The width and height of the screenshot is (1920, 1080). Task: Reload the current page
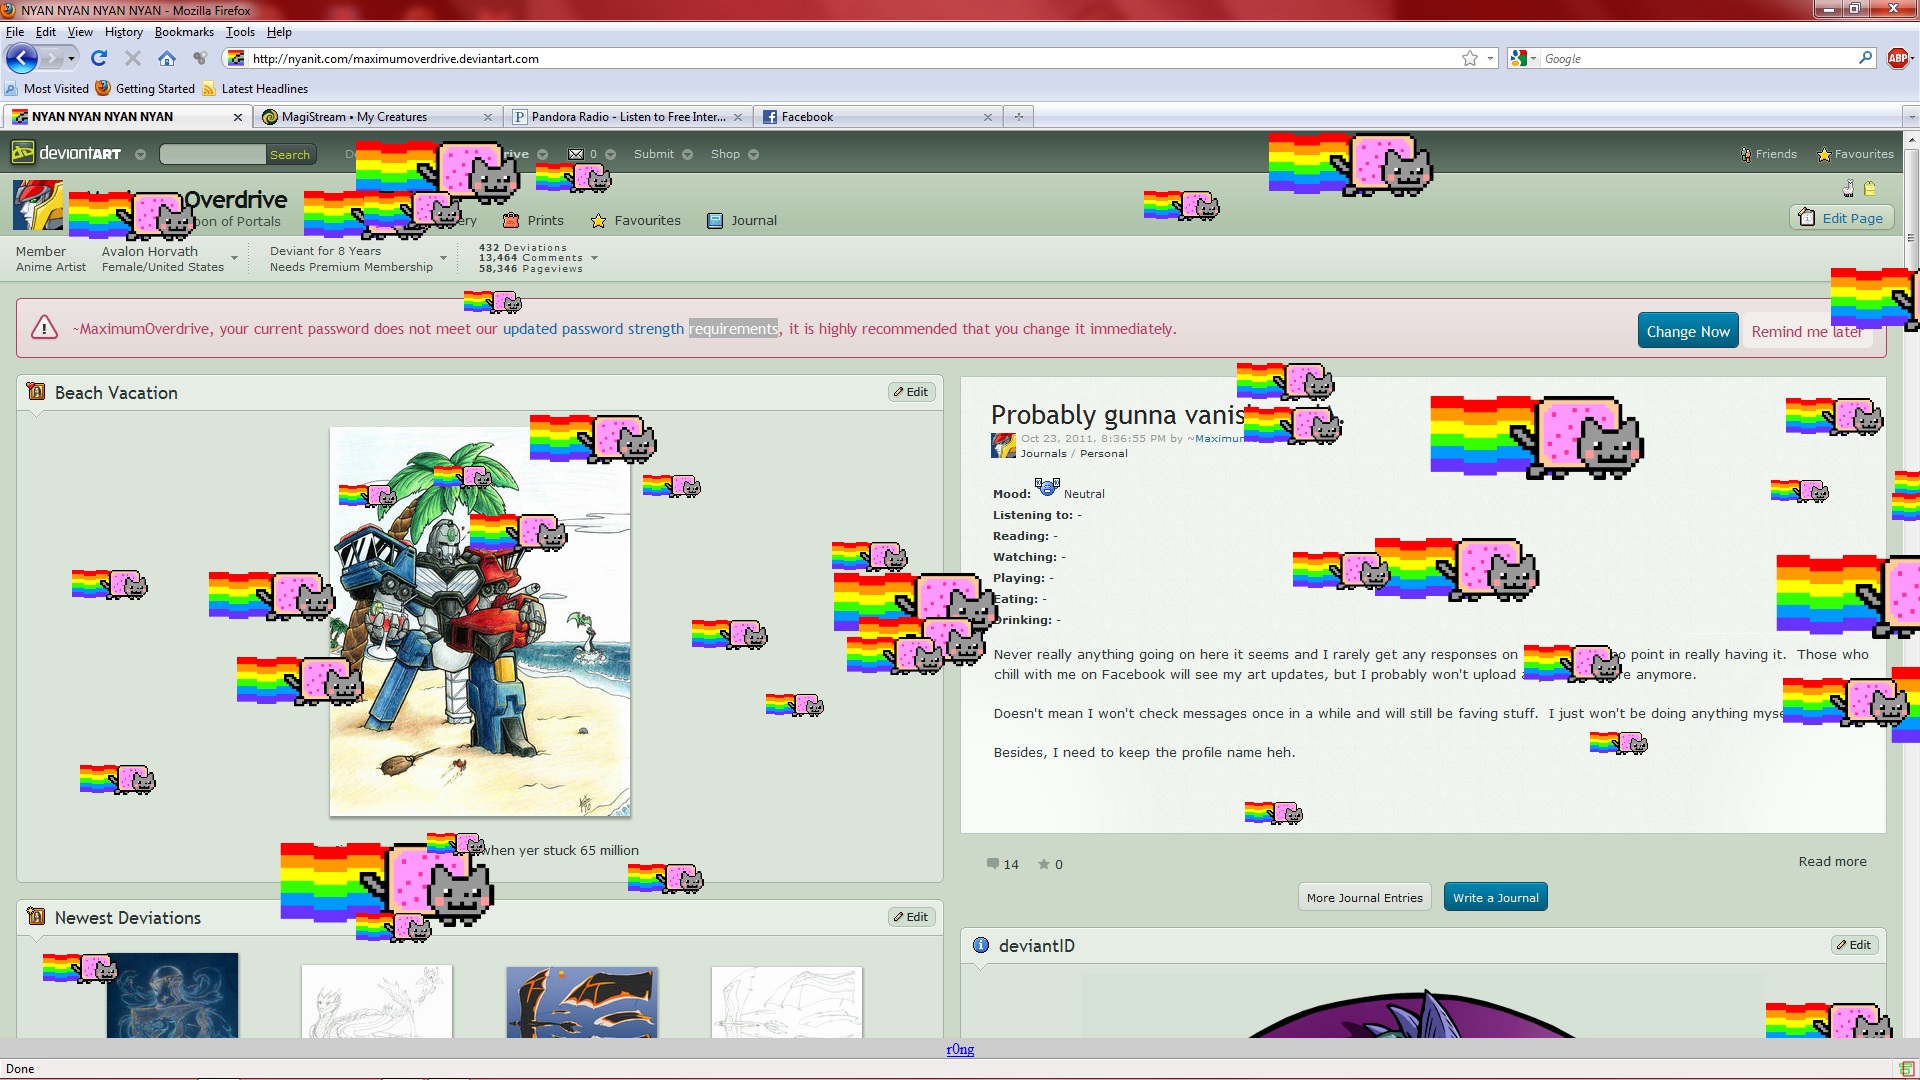click(x=98, y=59)
